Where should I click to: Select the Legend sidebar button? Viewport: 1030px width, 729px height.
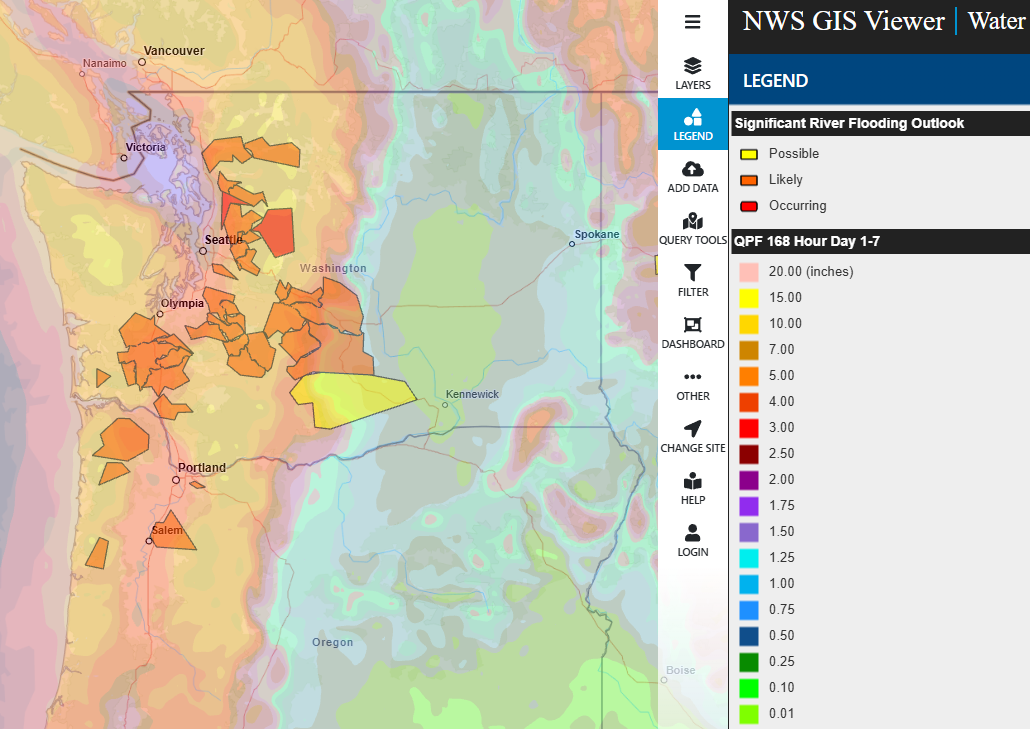pyautogui.click(x=692, y=125)
